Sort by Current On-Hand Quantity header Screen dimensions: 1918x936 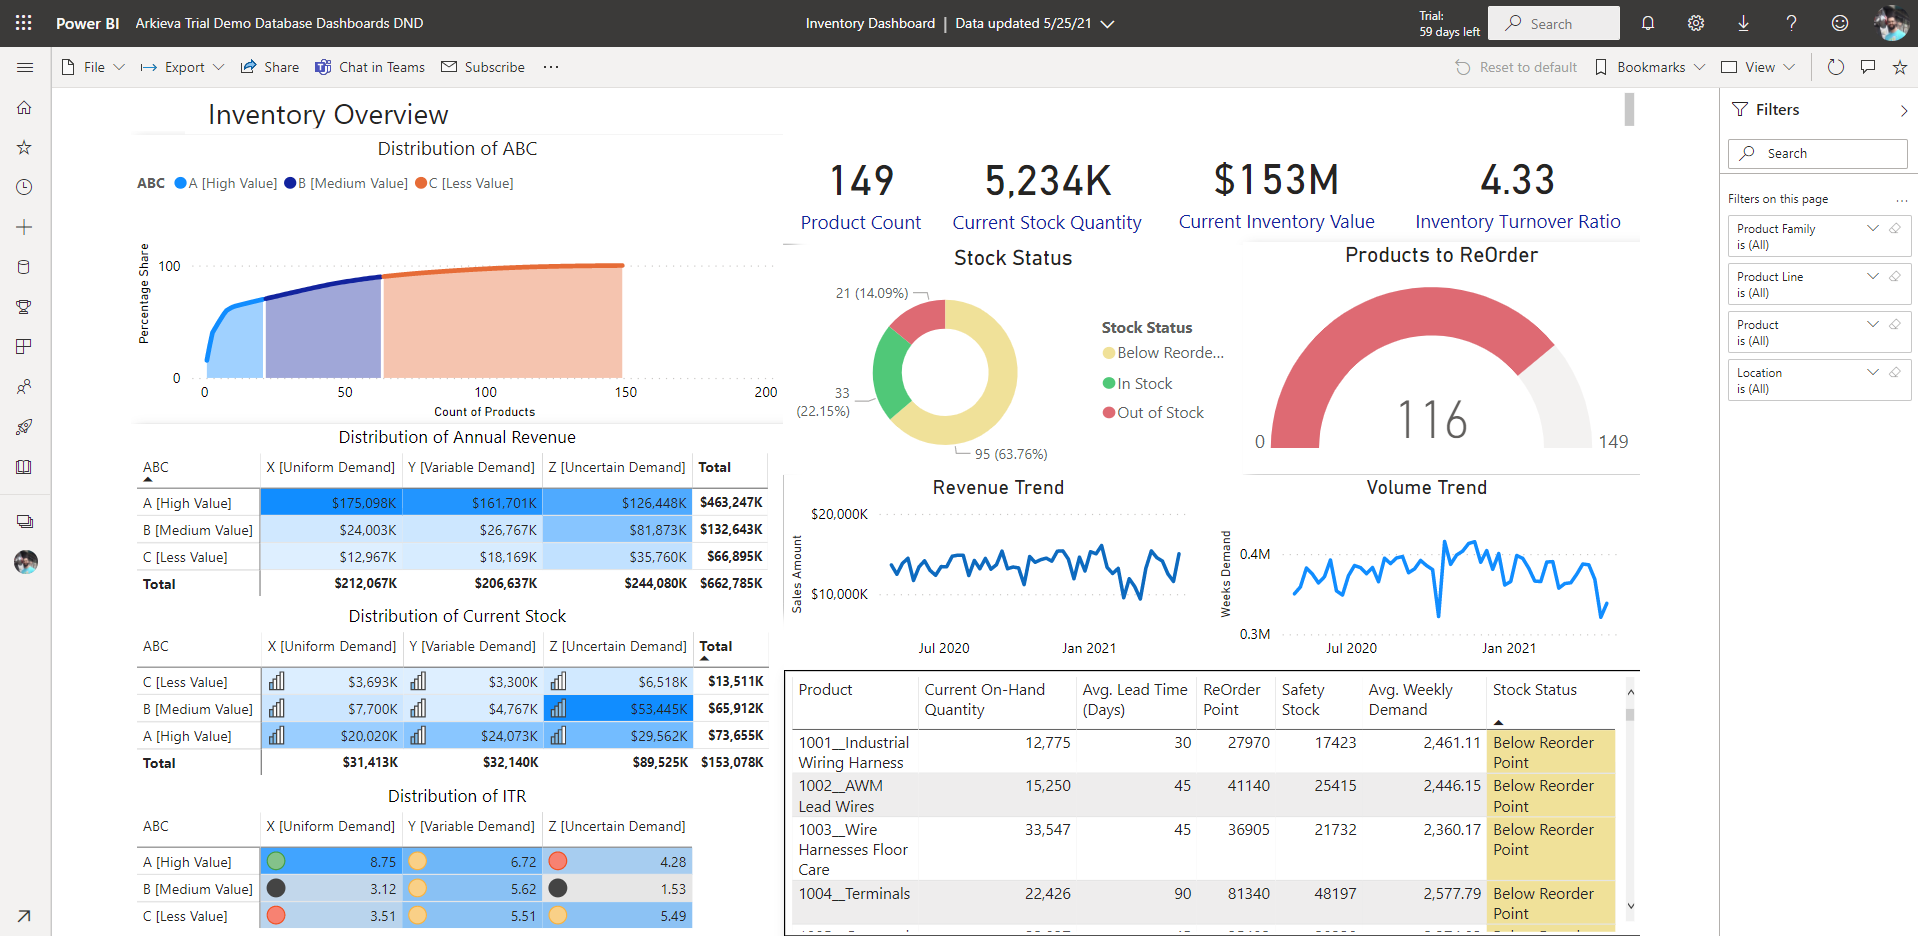point(984,700)
